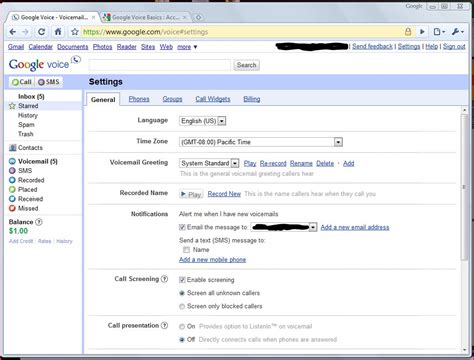Open the wrench tools menu
Image resolution: width=474 pixels, height=360 pixels.
point(457,32)
